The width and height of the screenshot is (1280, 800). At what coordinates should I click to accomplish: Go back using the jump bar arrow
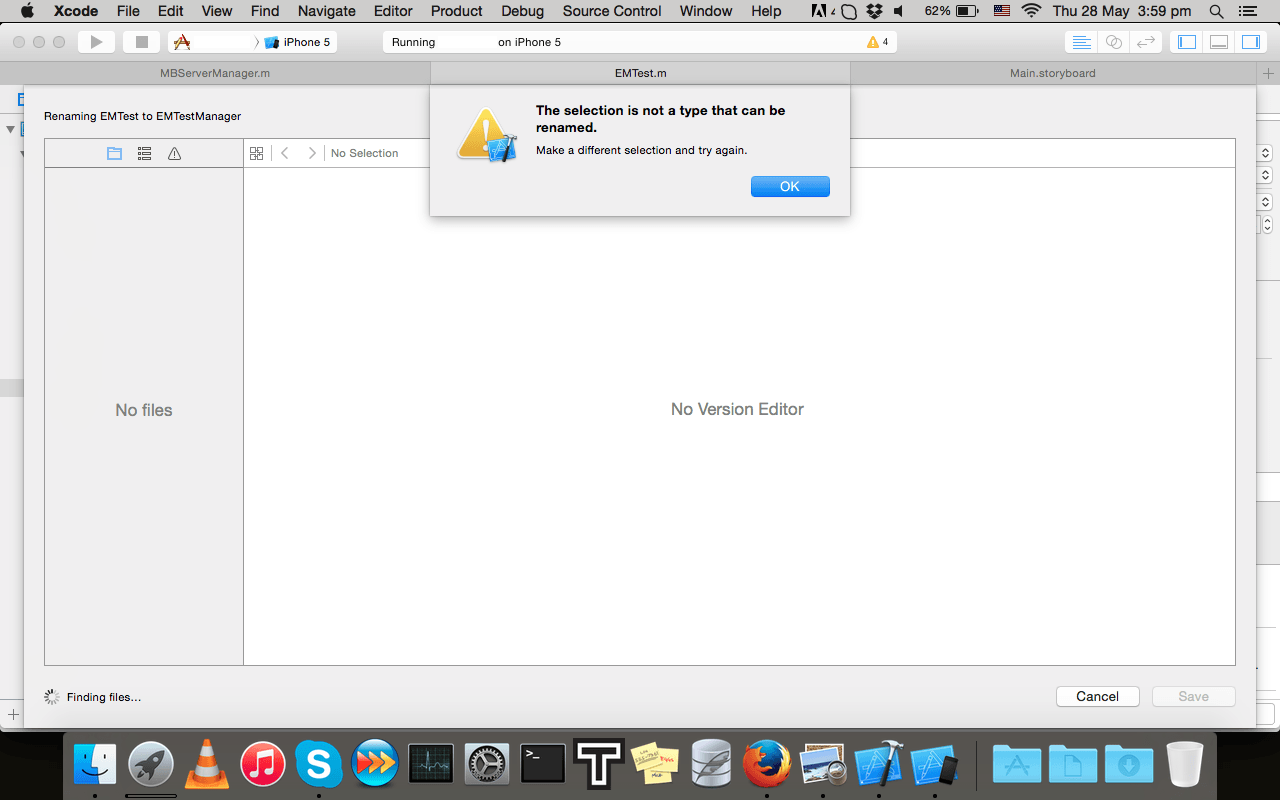pyautogui.click(x=285, y=153)
